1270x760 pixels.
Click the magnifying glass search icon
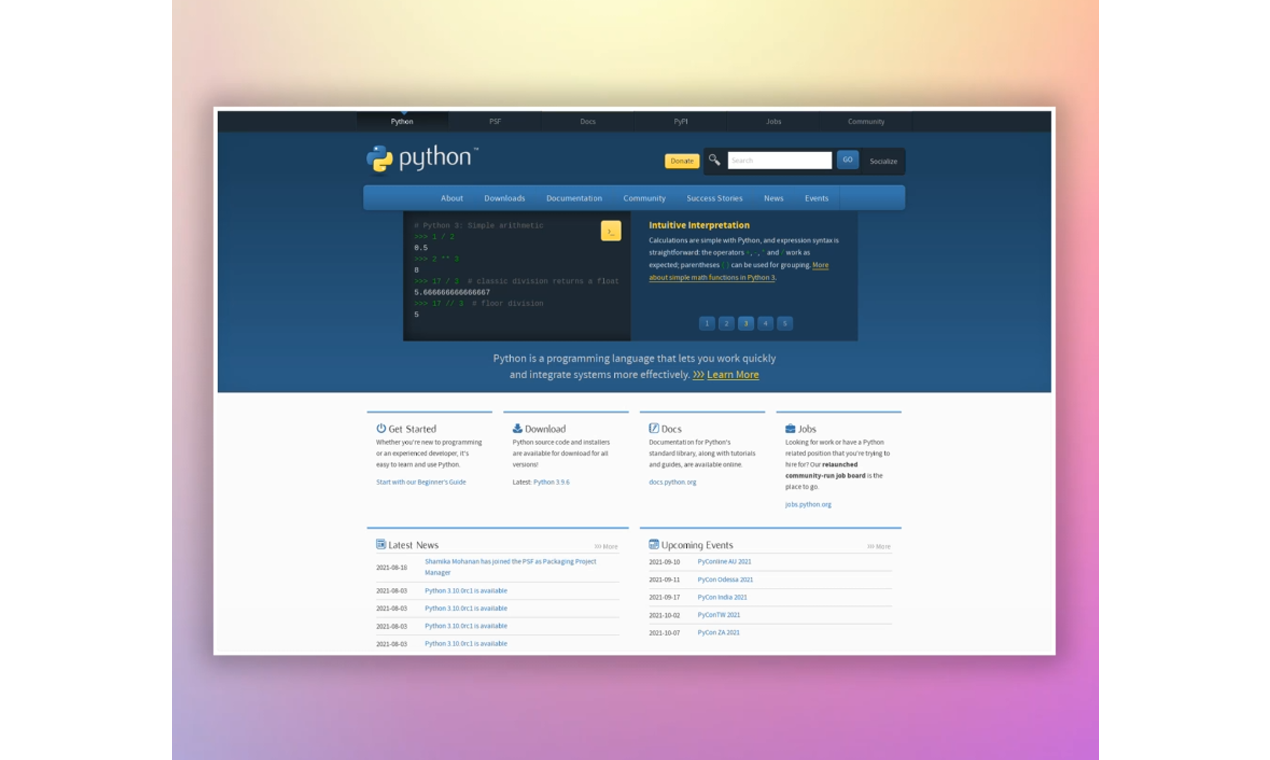point(714,160)
